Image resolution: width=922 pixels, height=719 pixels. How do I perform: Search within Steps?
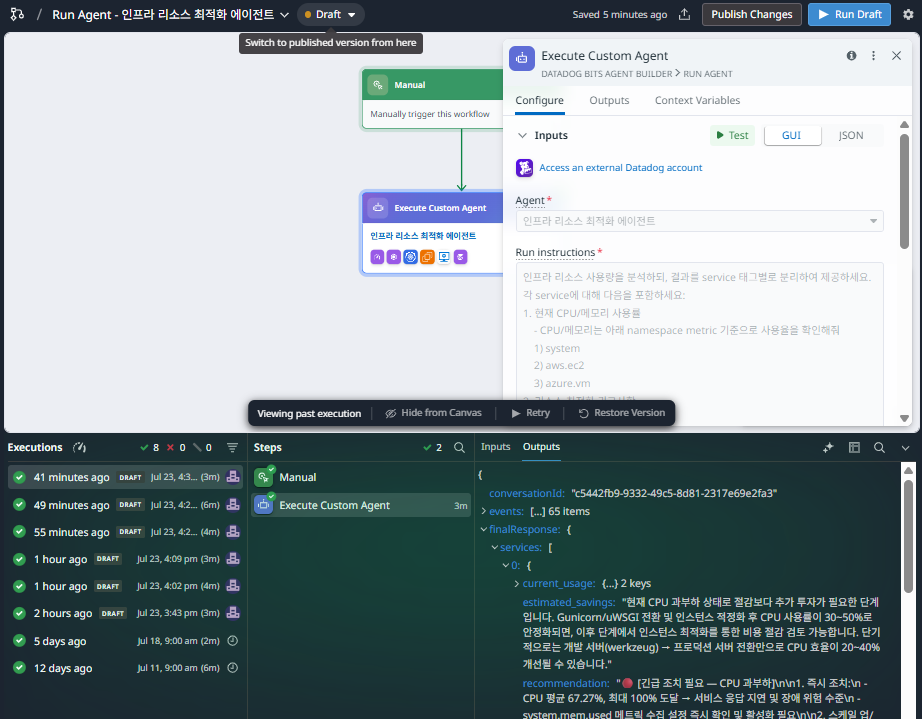tap(459, 447)
